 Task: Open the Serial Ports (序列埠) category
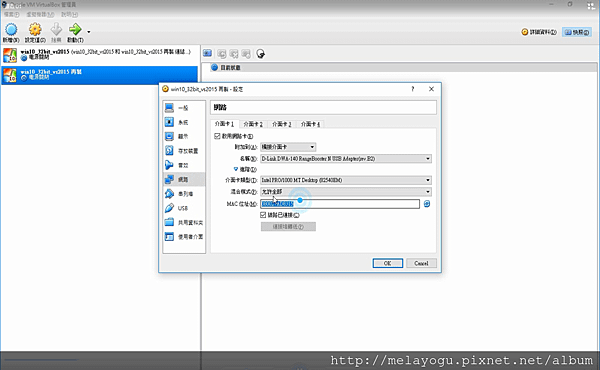click(184, 194)
